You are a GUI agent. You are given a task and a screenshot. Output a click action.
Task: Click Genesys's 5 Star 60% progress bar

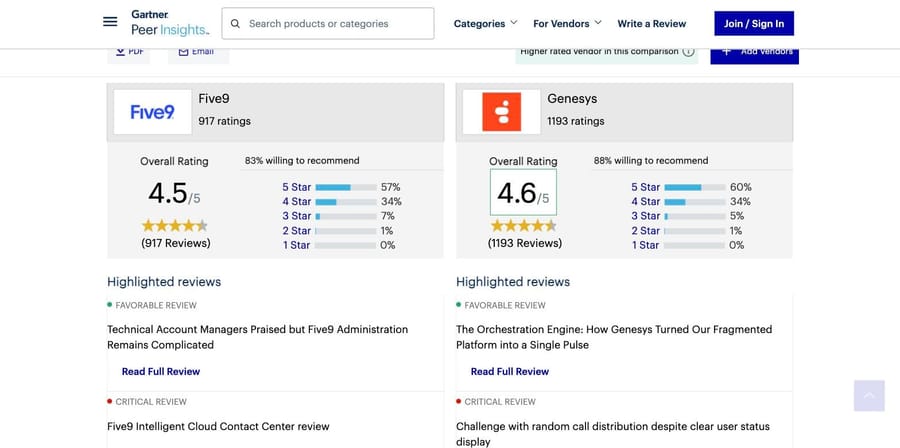(695, 188)
